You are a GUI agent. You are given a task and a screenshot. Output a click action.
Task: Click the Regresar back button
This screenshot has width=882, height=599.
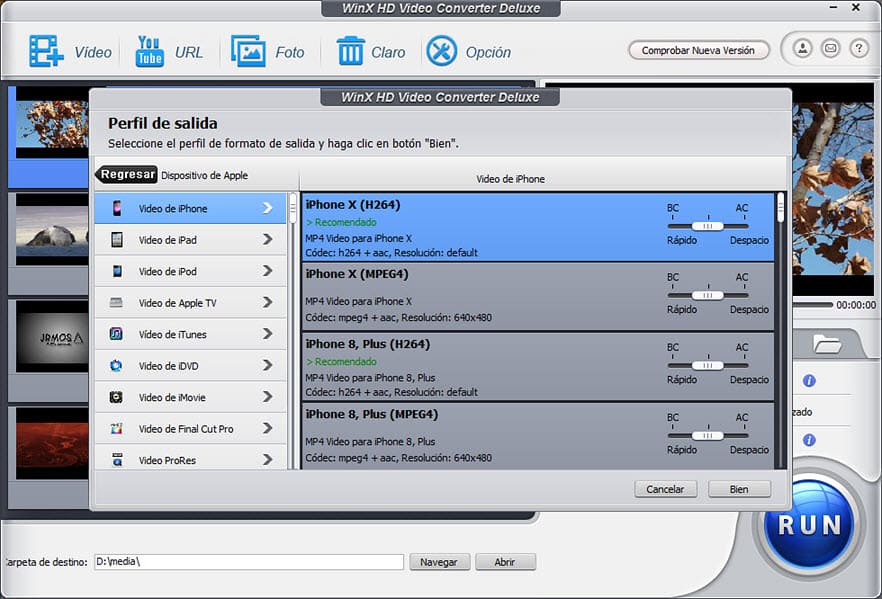tap(126, 174)
